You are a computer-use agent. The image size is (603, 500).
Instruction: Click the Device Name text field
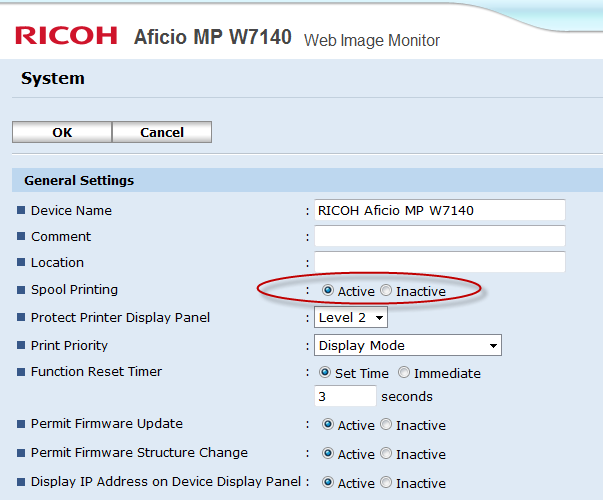point(439,211)
